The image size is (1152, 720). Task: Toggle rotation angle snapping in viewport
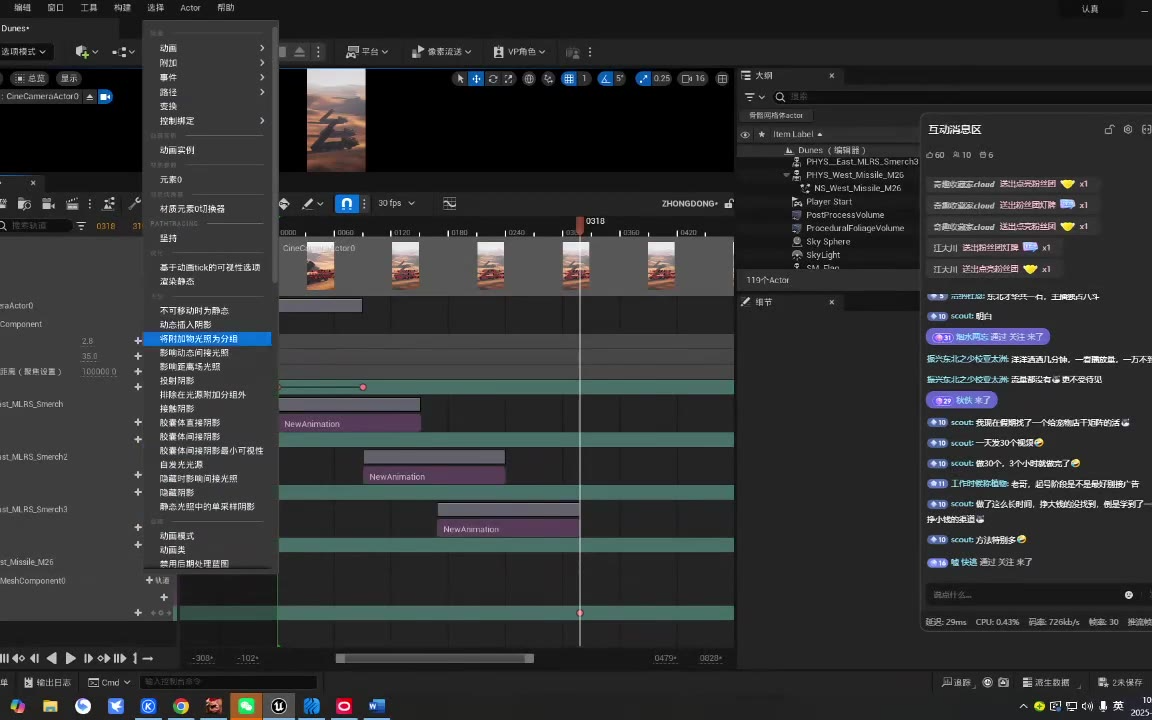click(605, 79)
